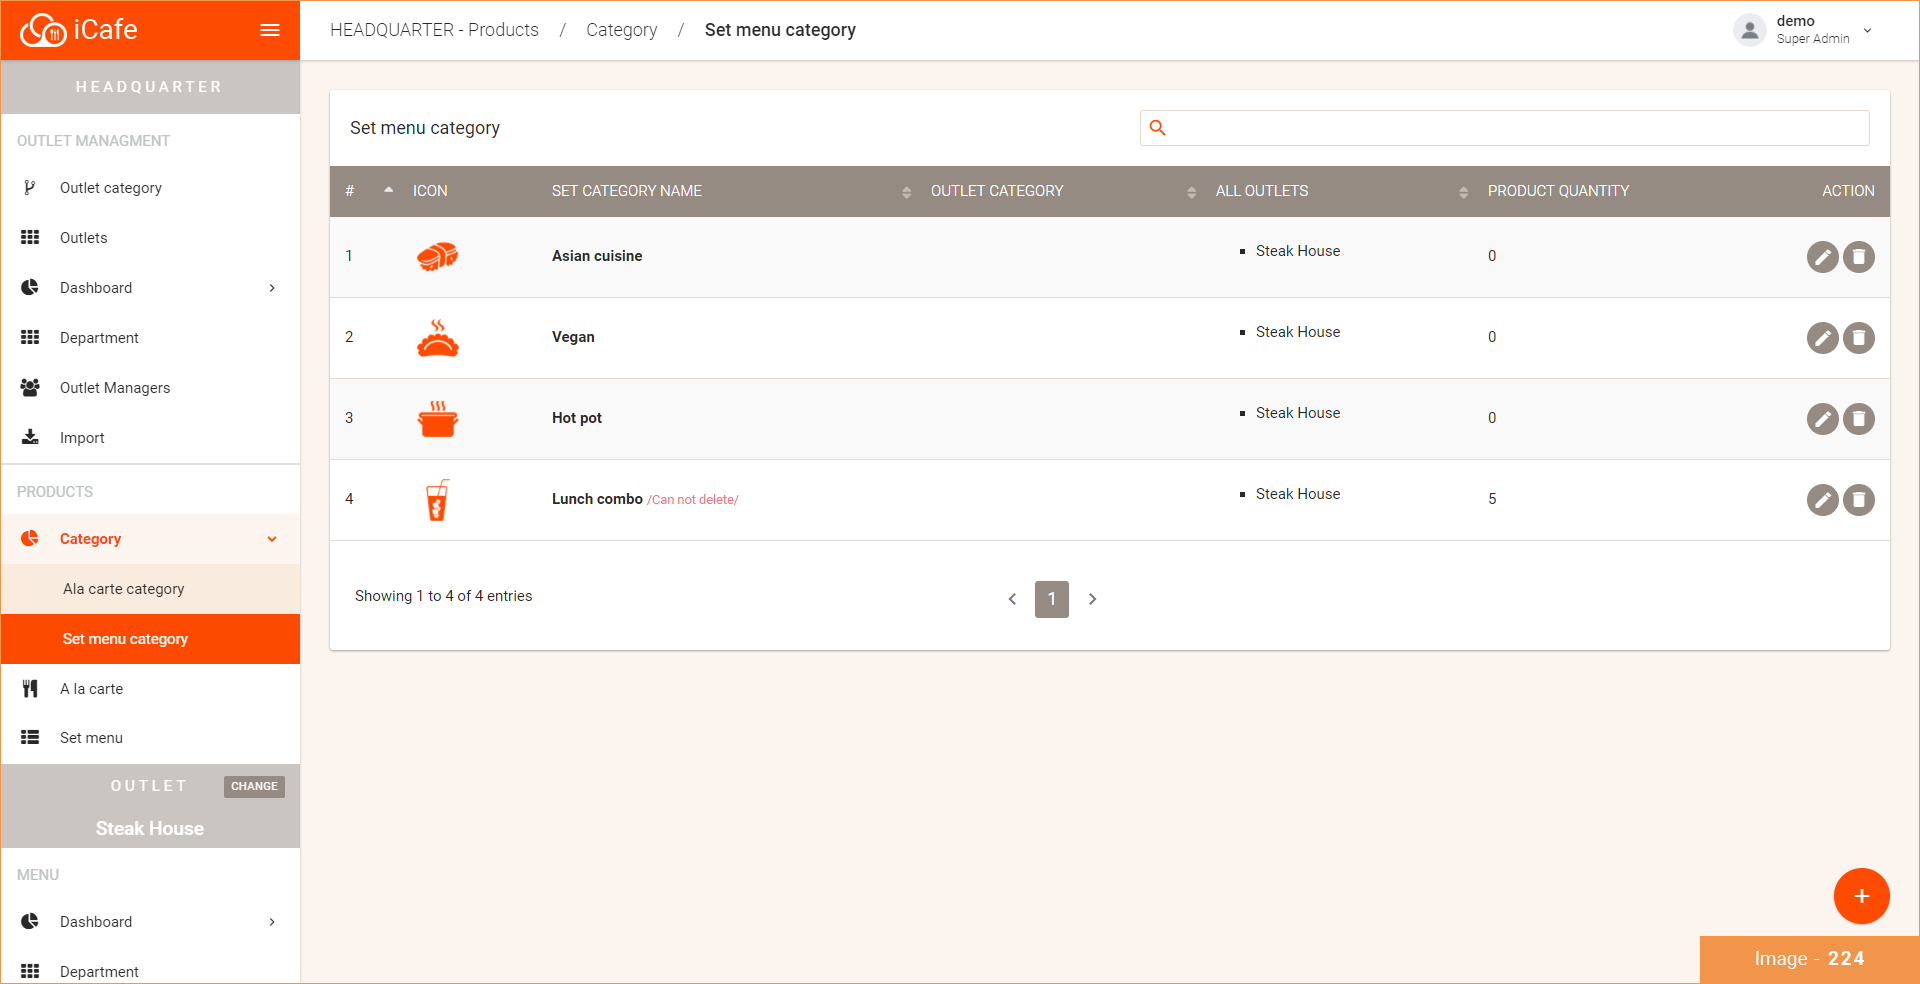Go to previous page arrow
This screenshot has height=984, width=1920.
tap(1012, 599)
